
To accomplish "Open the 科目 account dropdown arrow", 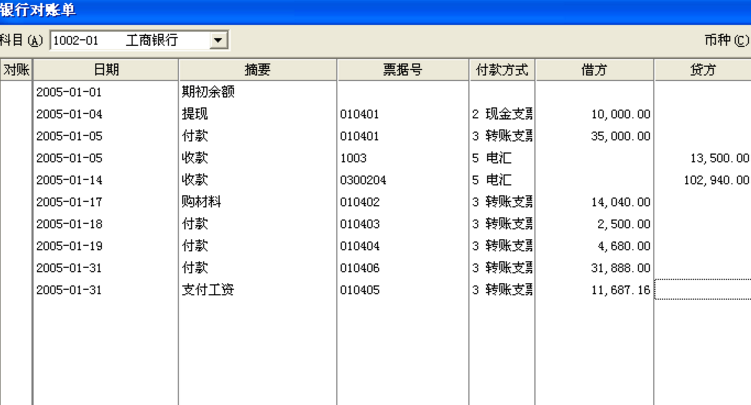I will tap(218, 40).
